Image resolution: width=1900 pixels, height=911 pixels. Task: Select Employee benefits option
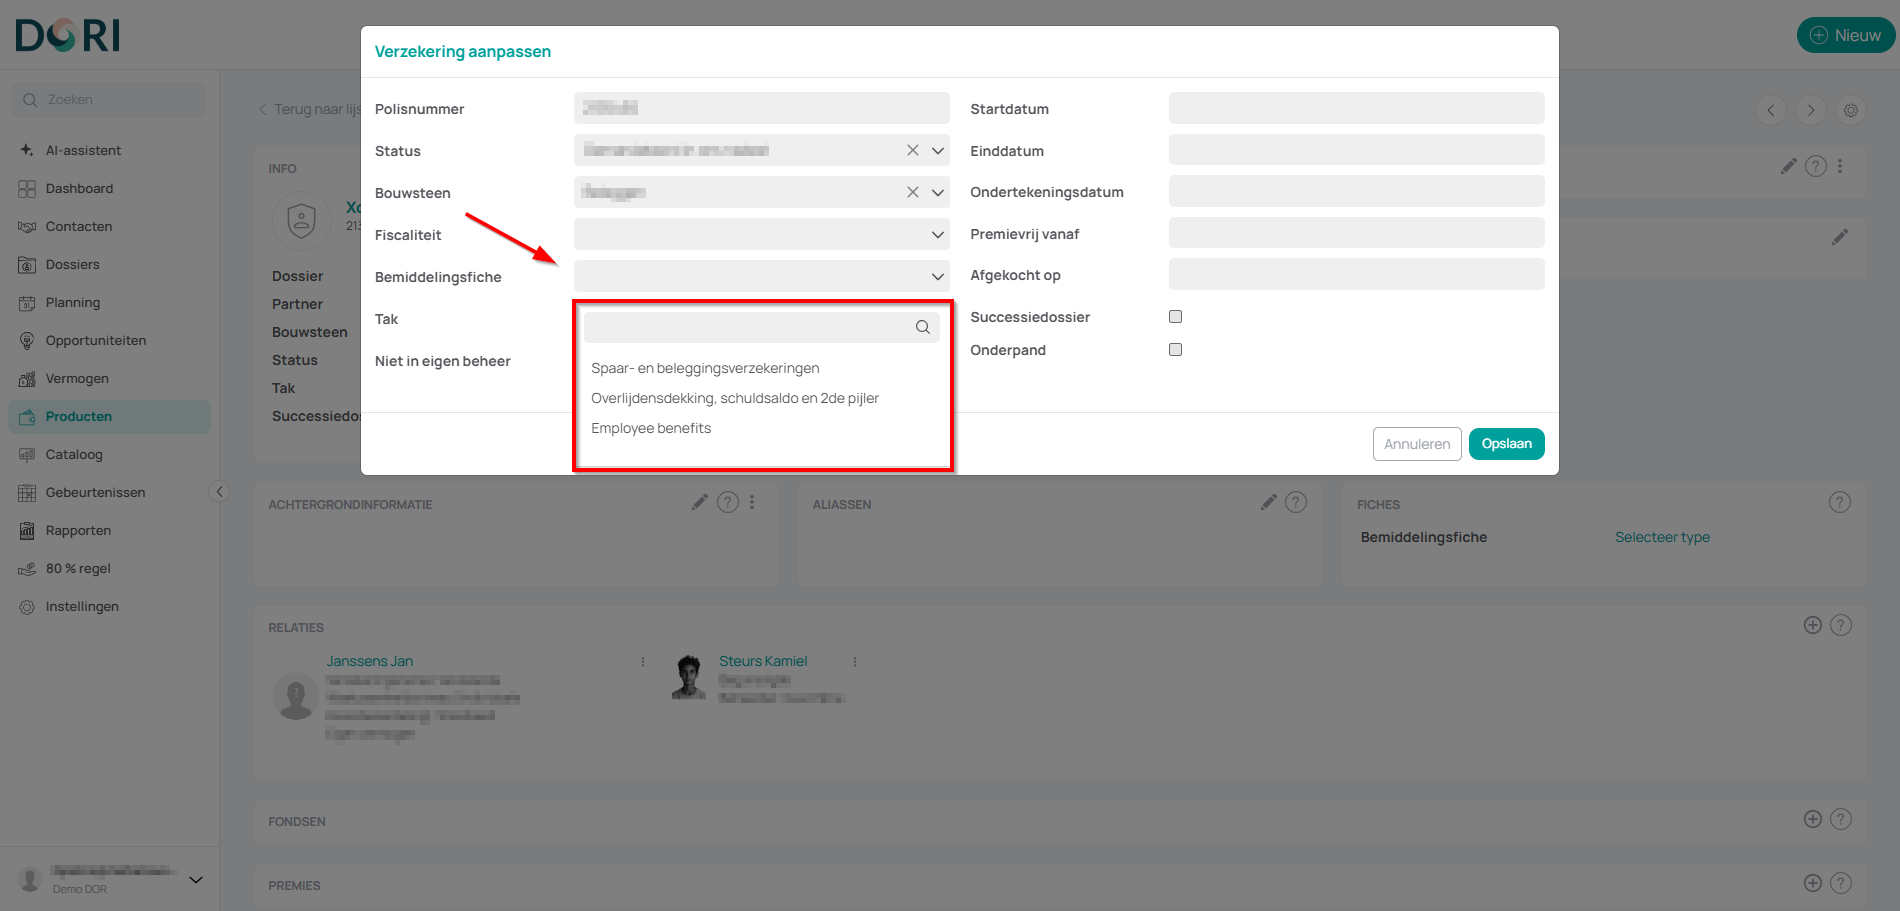(x=651, y=428)
